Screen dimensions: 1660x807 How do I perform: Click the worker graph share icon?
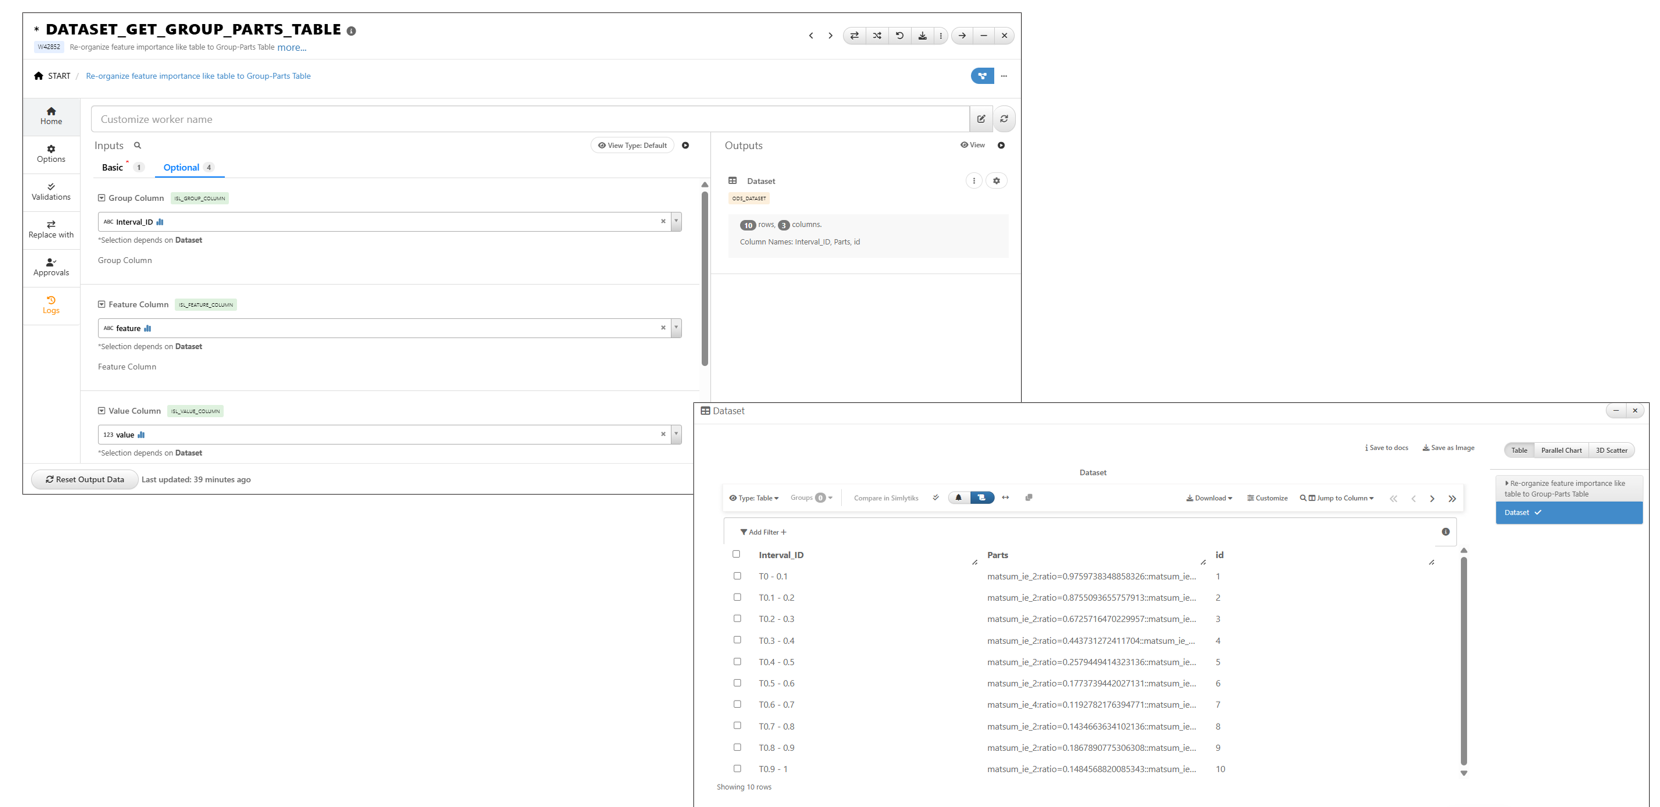coord(982,76)
